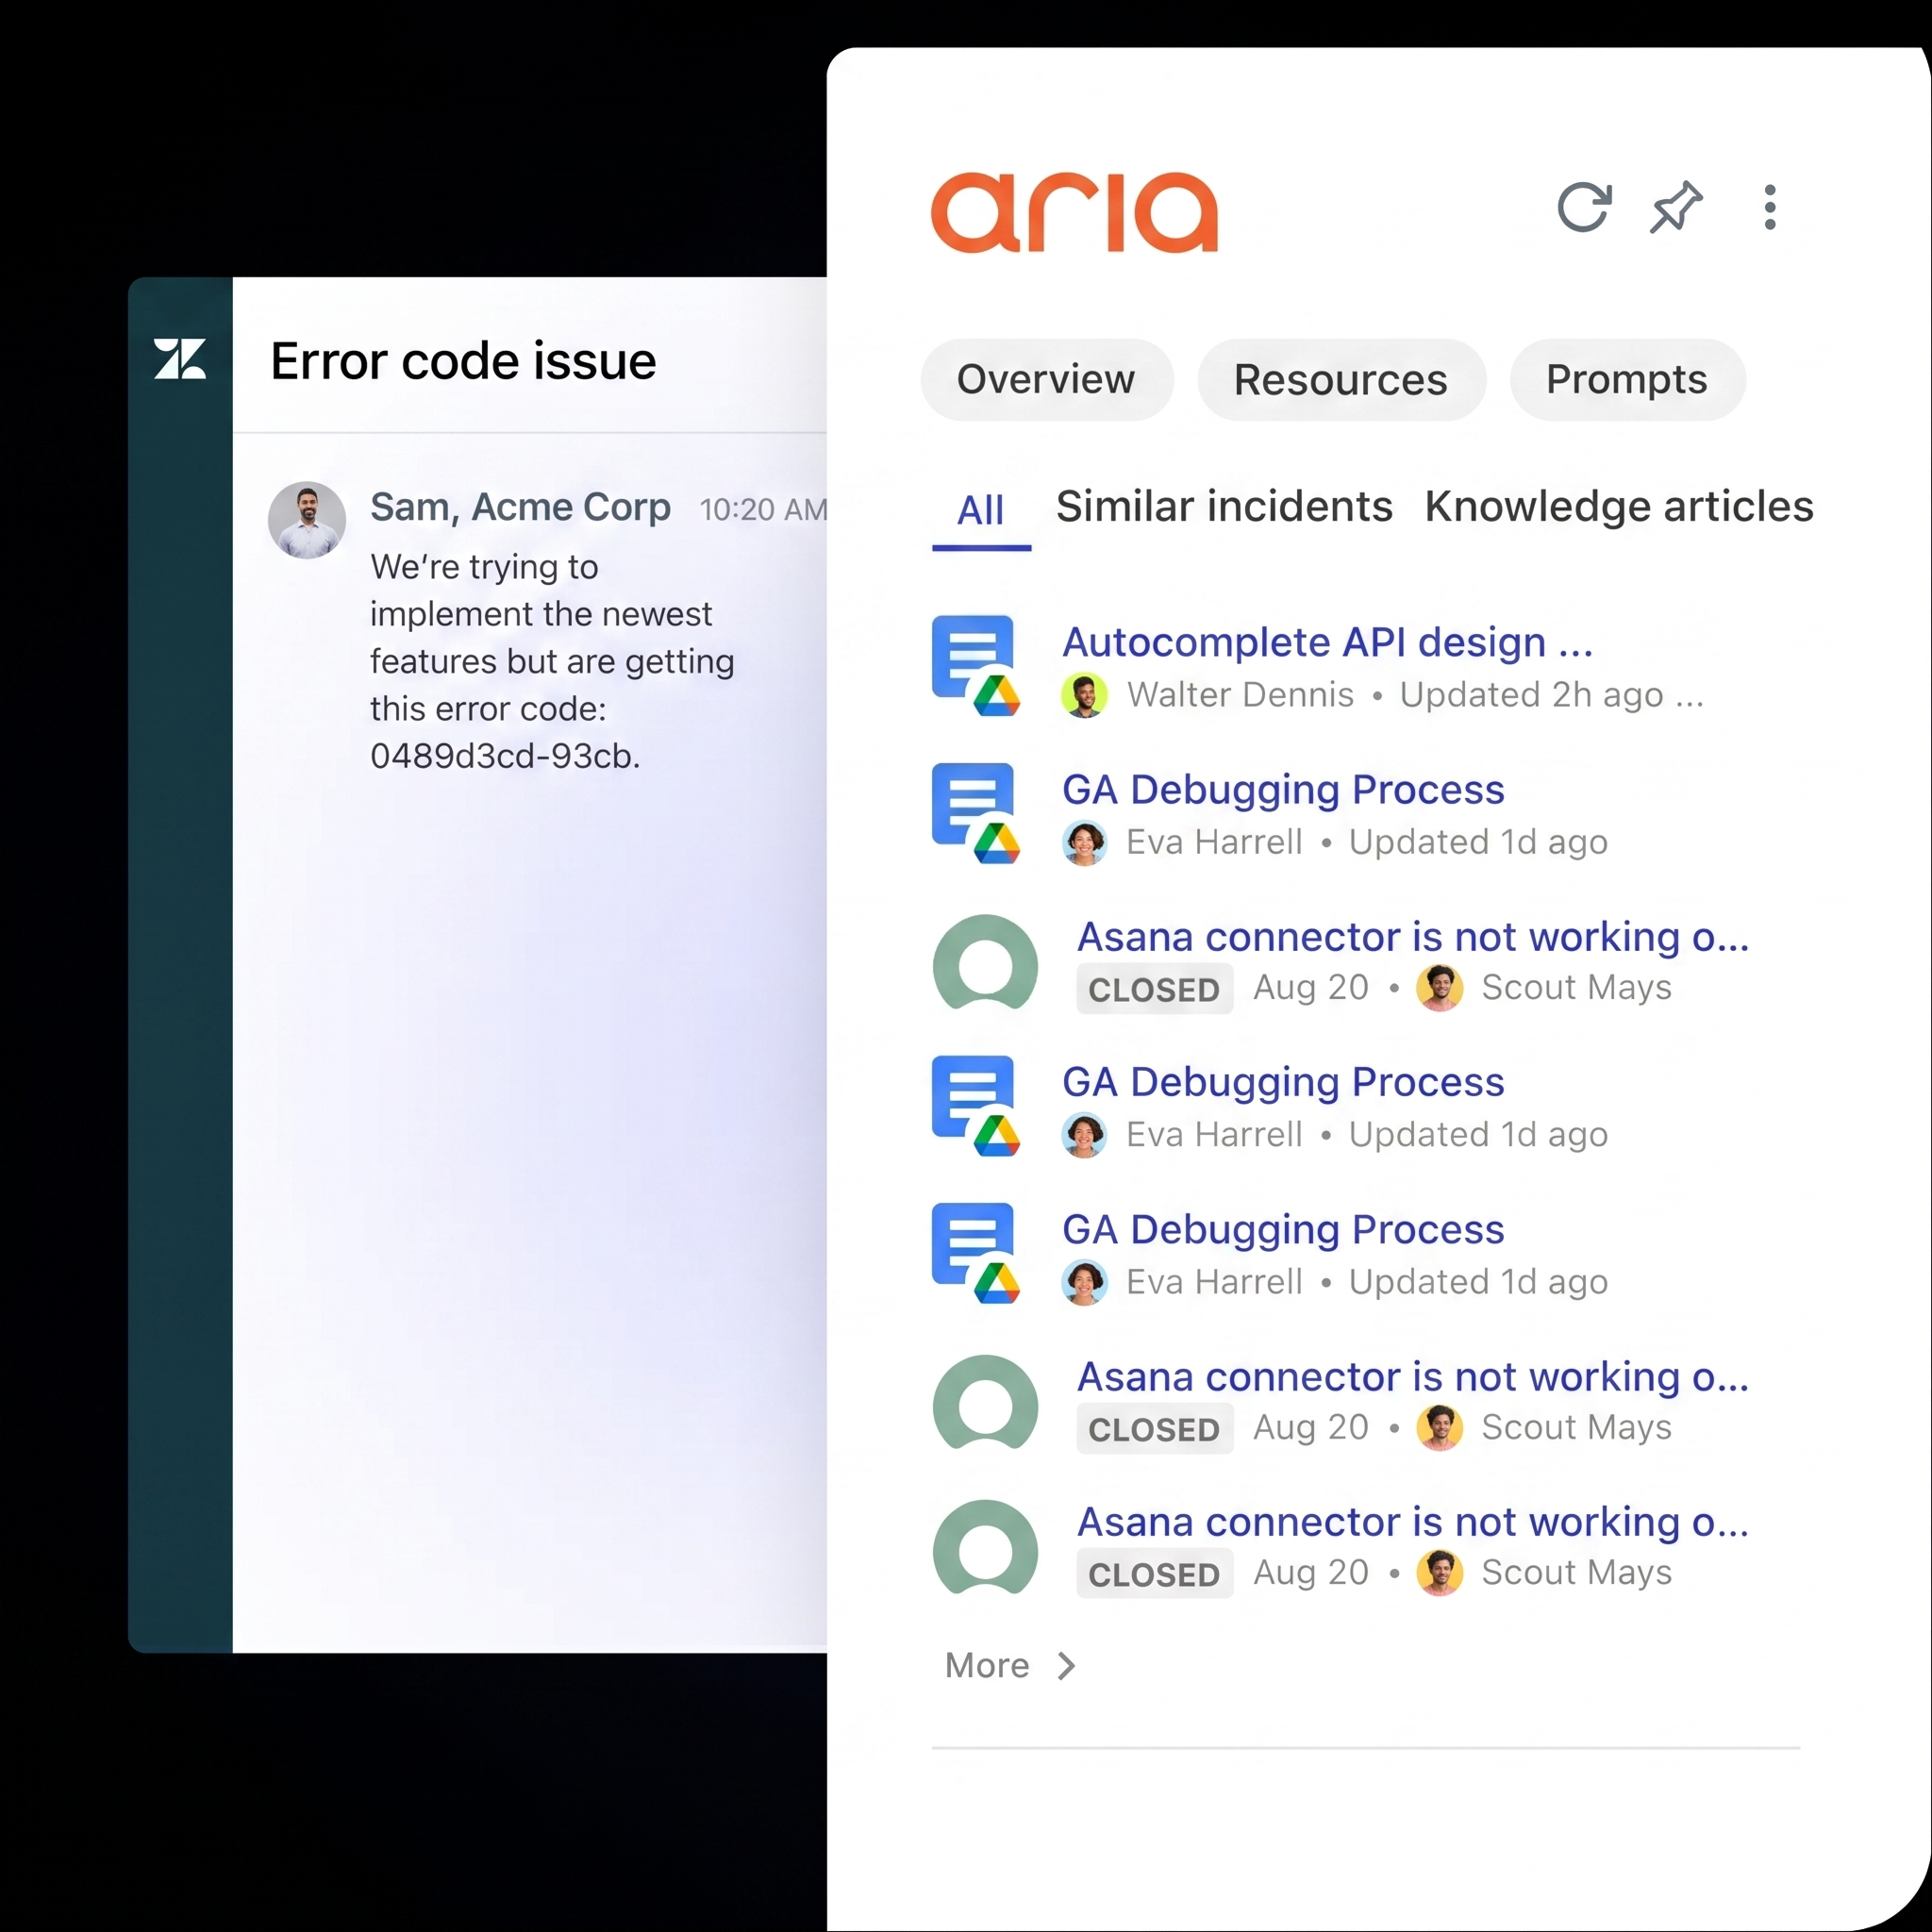Click Scout Mays's avatar in the last Asana connector row
This screenshot has width=1932, height=1932.
click(1440, 1573)
